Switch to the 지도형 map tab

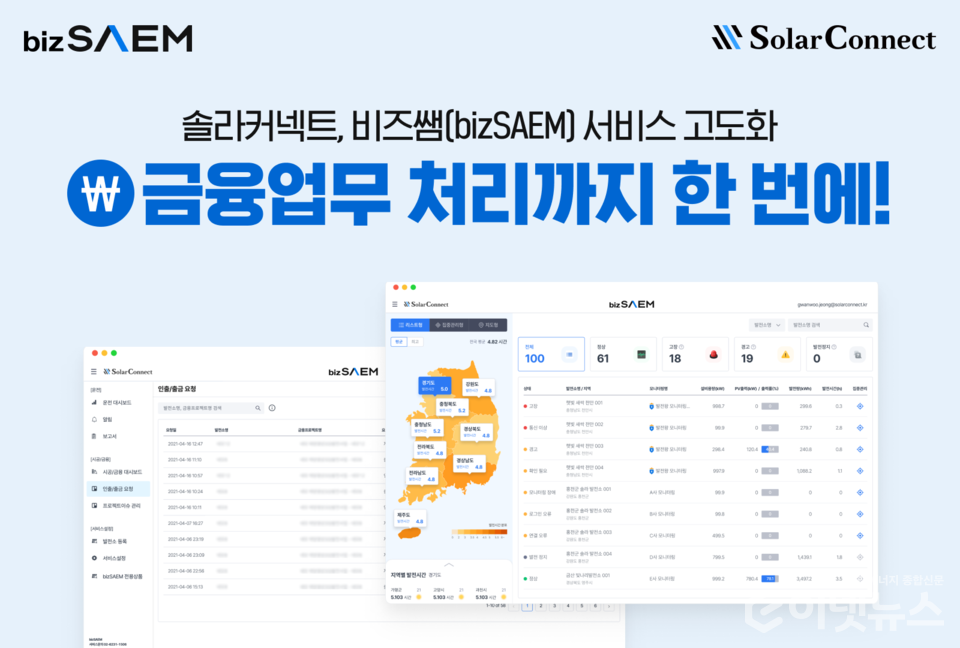[487, 323]
